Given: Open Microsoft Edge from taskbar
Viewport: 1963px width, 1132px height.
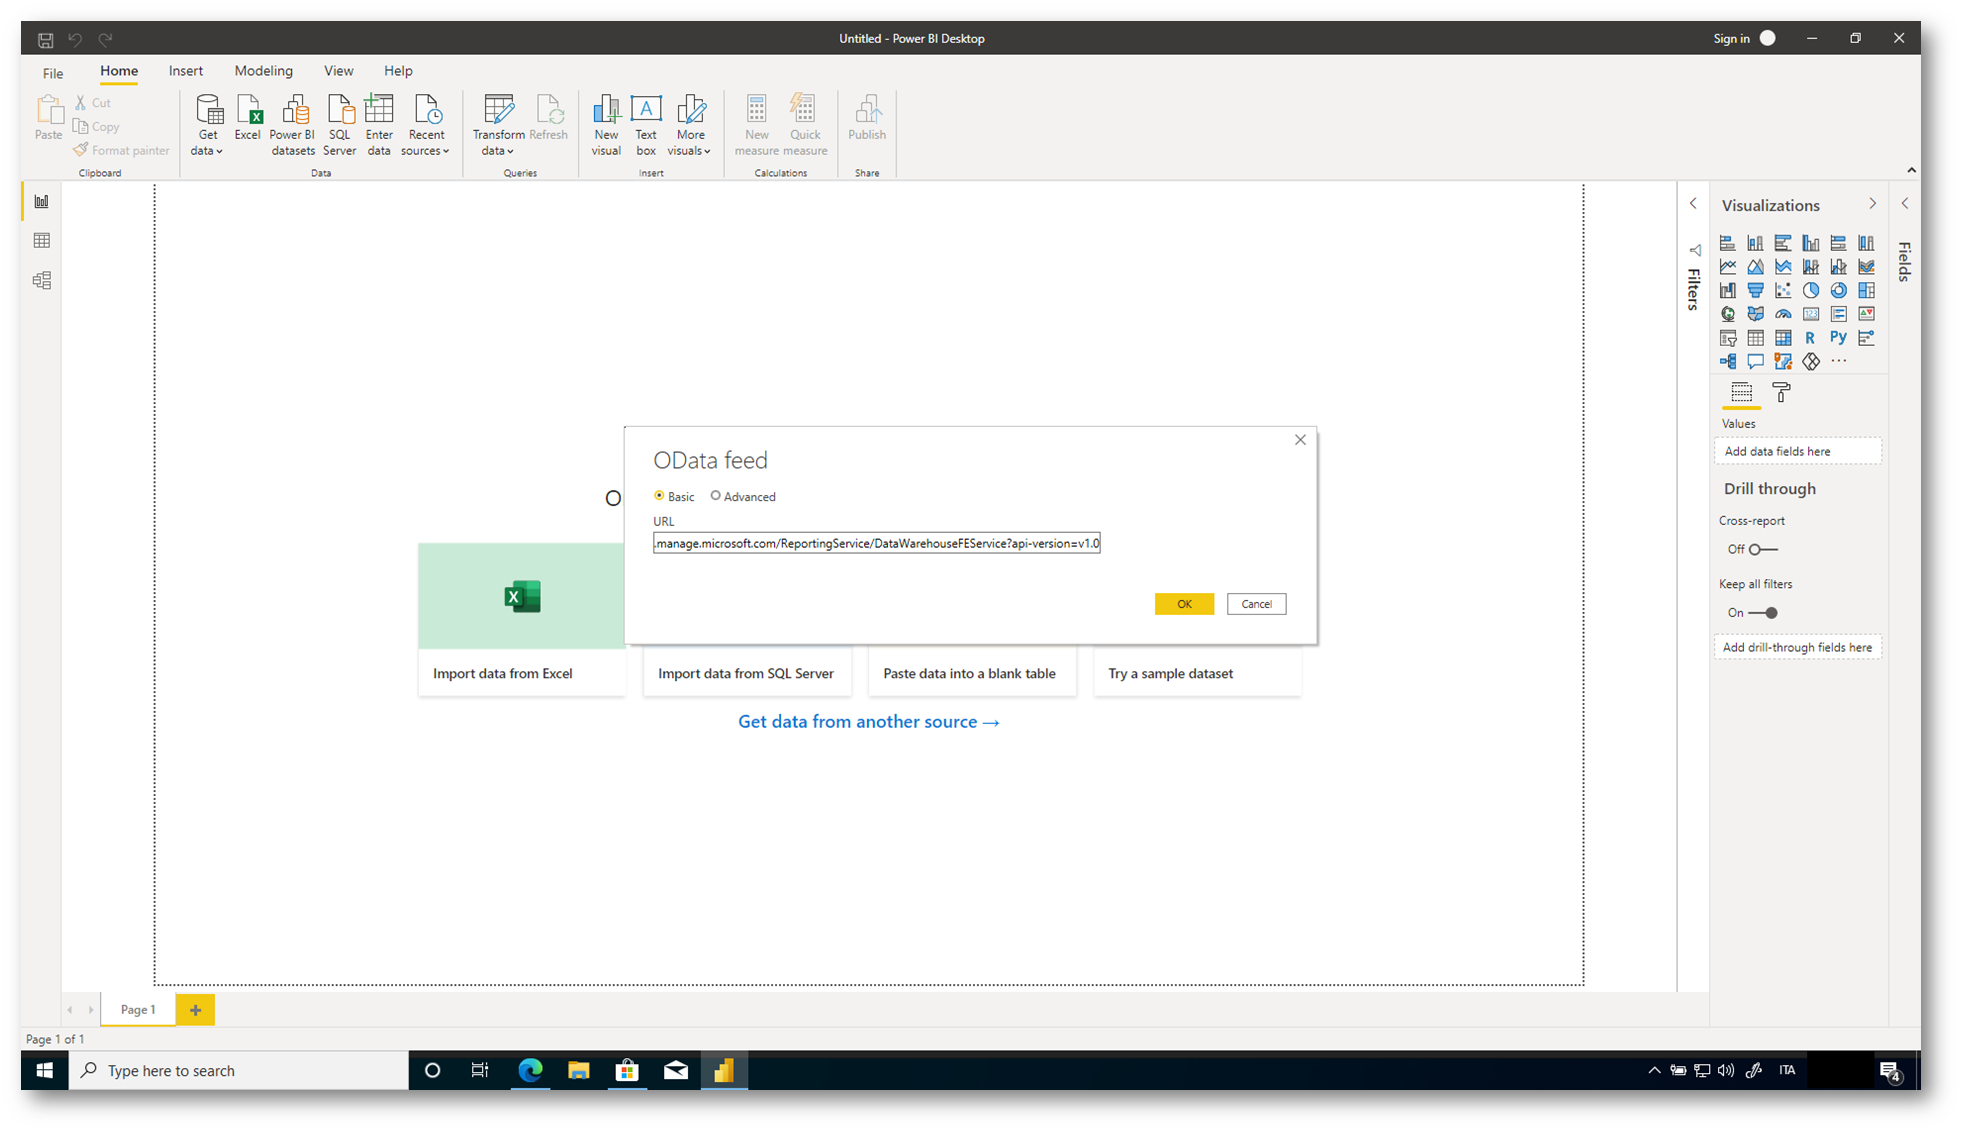Looking at the screenshot, I should point(530,1071).
